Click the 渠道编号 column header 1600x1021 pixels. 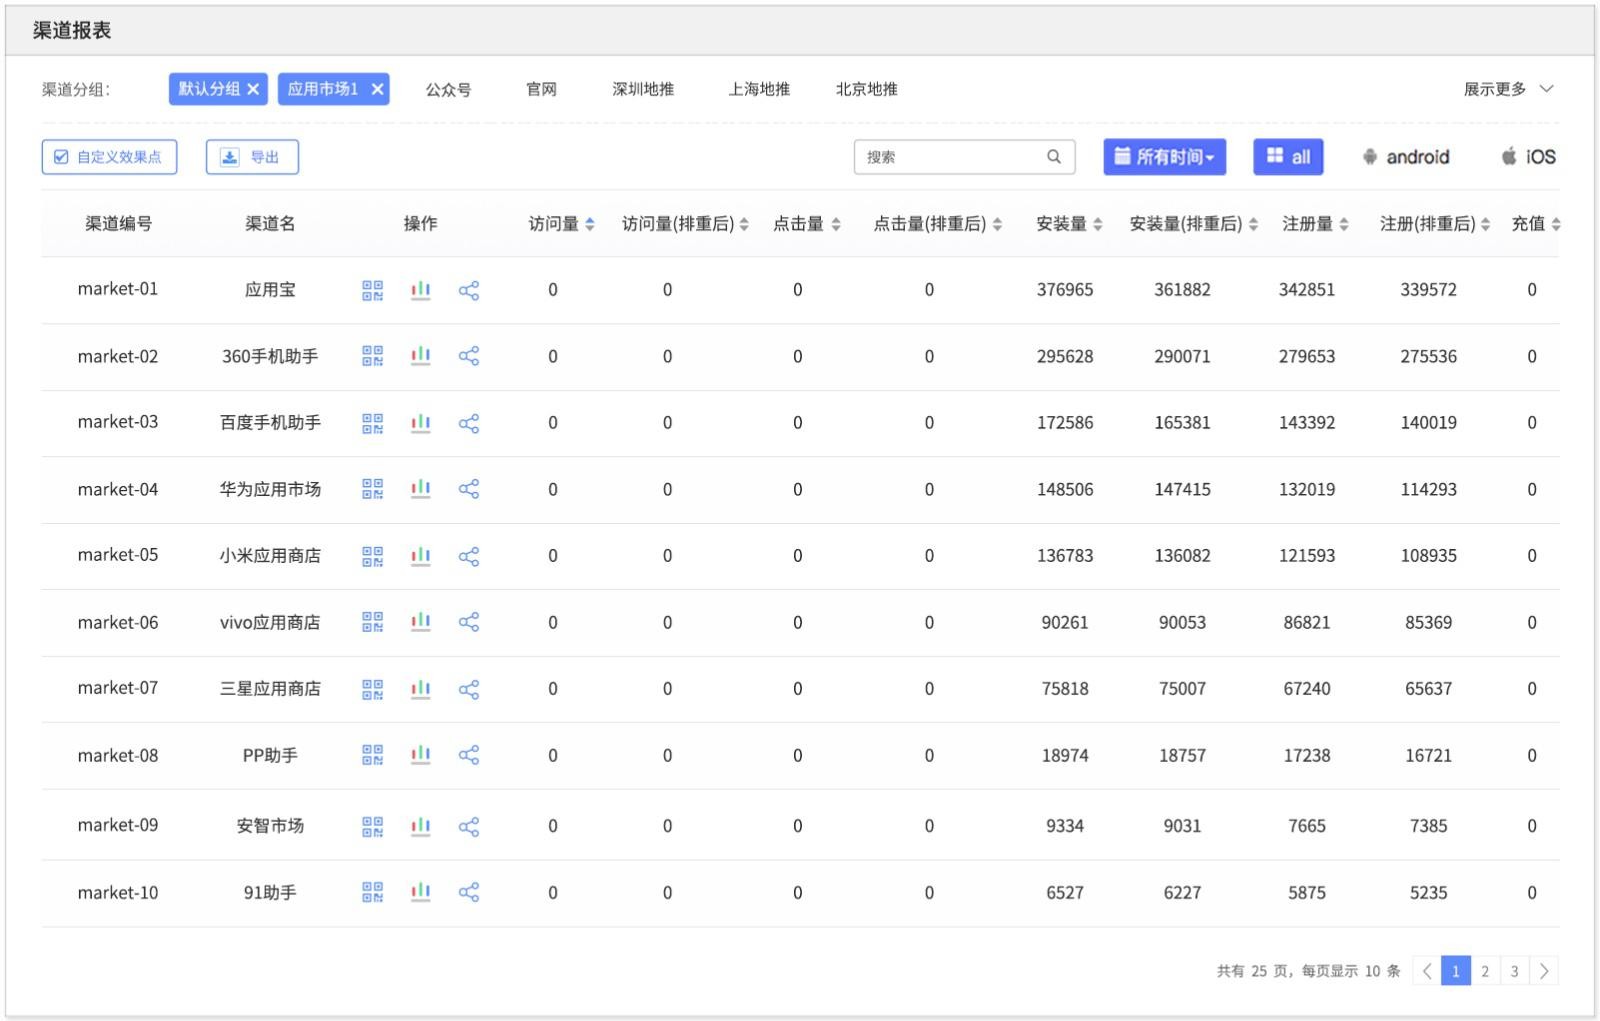118,224
